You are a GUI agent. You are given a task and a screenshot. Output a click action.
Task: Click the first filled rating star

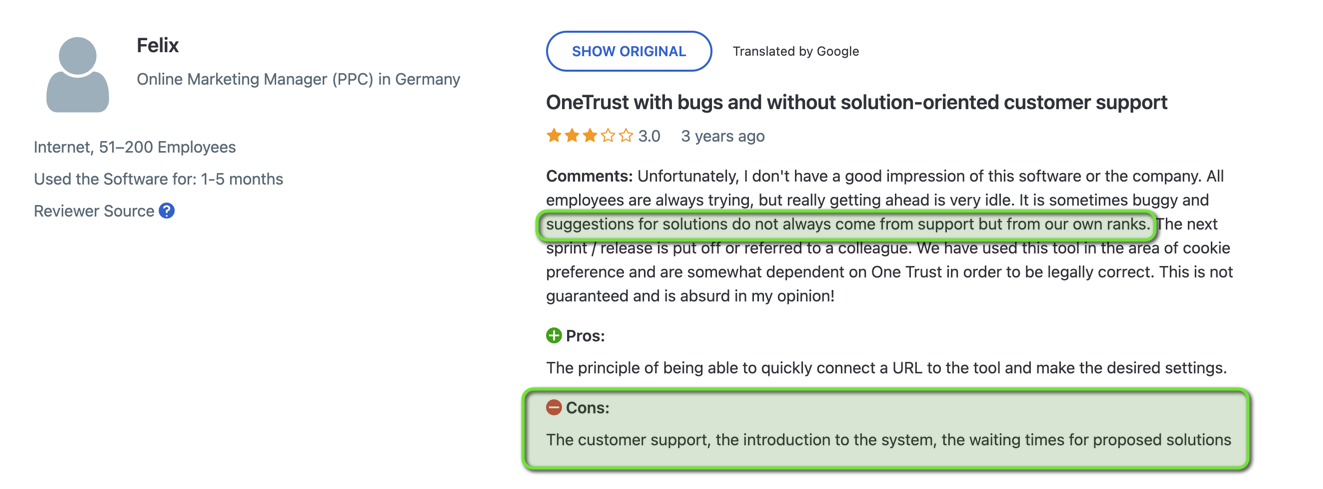click(554, 135)
